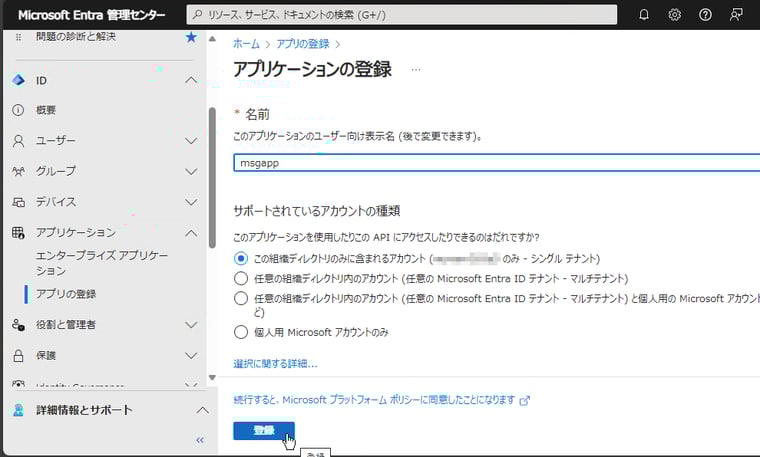Open the feedback person icon
Image resolution: width=760 pixels, height=457 pixels.
[x=736, y=15]
